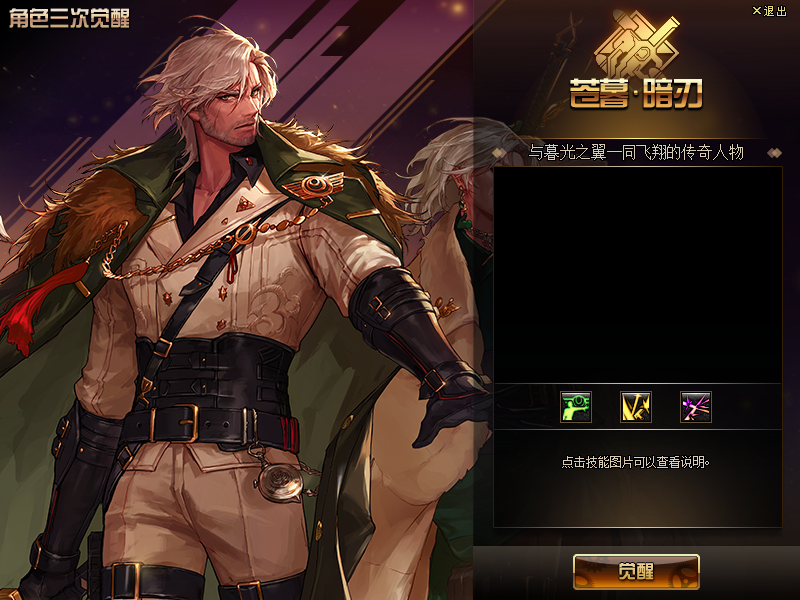
Task: Click the 觉醒 awaken button
Action: pyautogui.click(x=636, y=571)
